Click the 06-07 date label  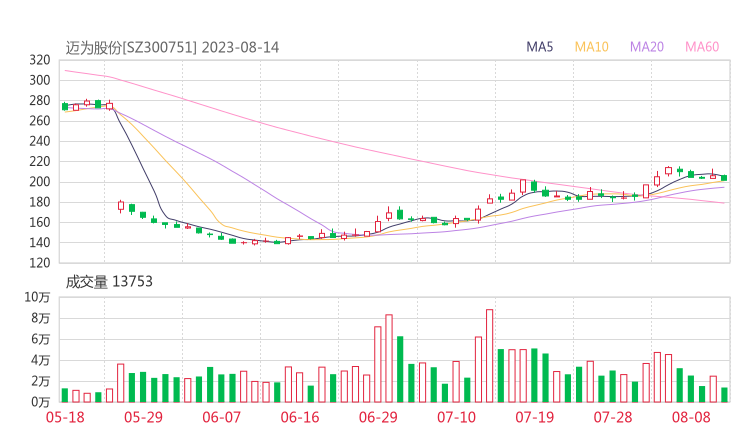(x=222, y=417)
